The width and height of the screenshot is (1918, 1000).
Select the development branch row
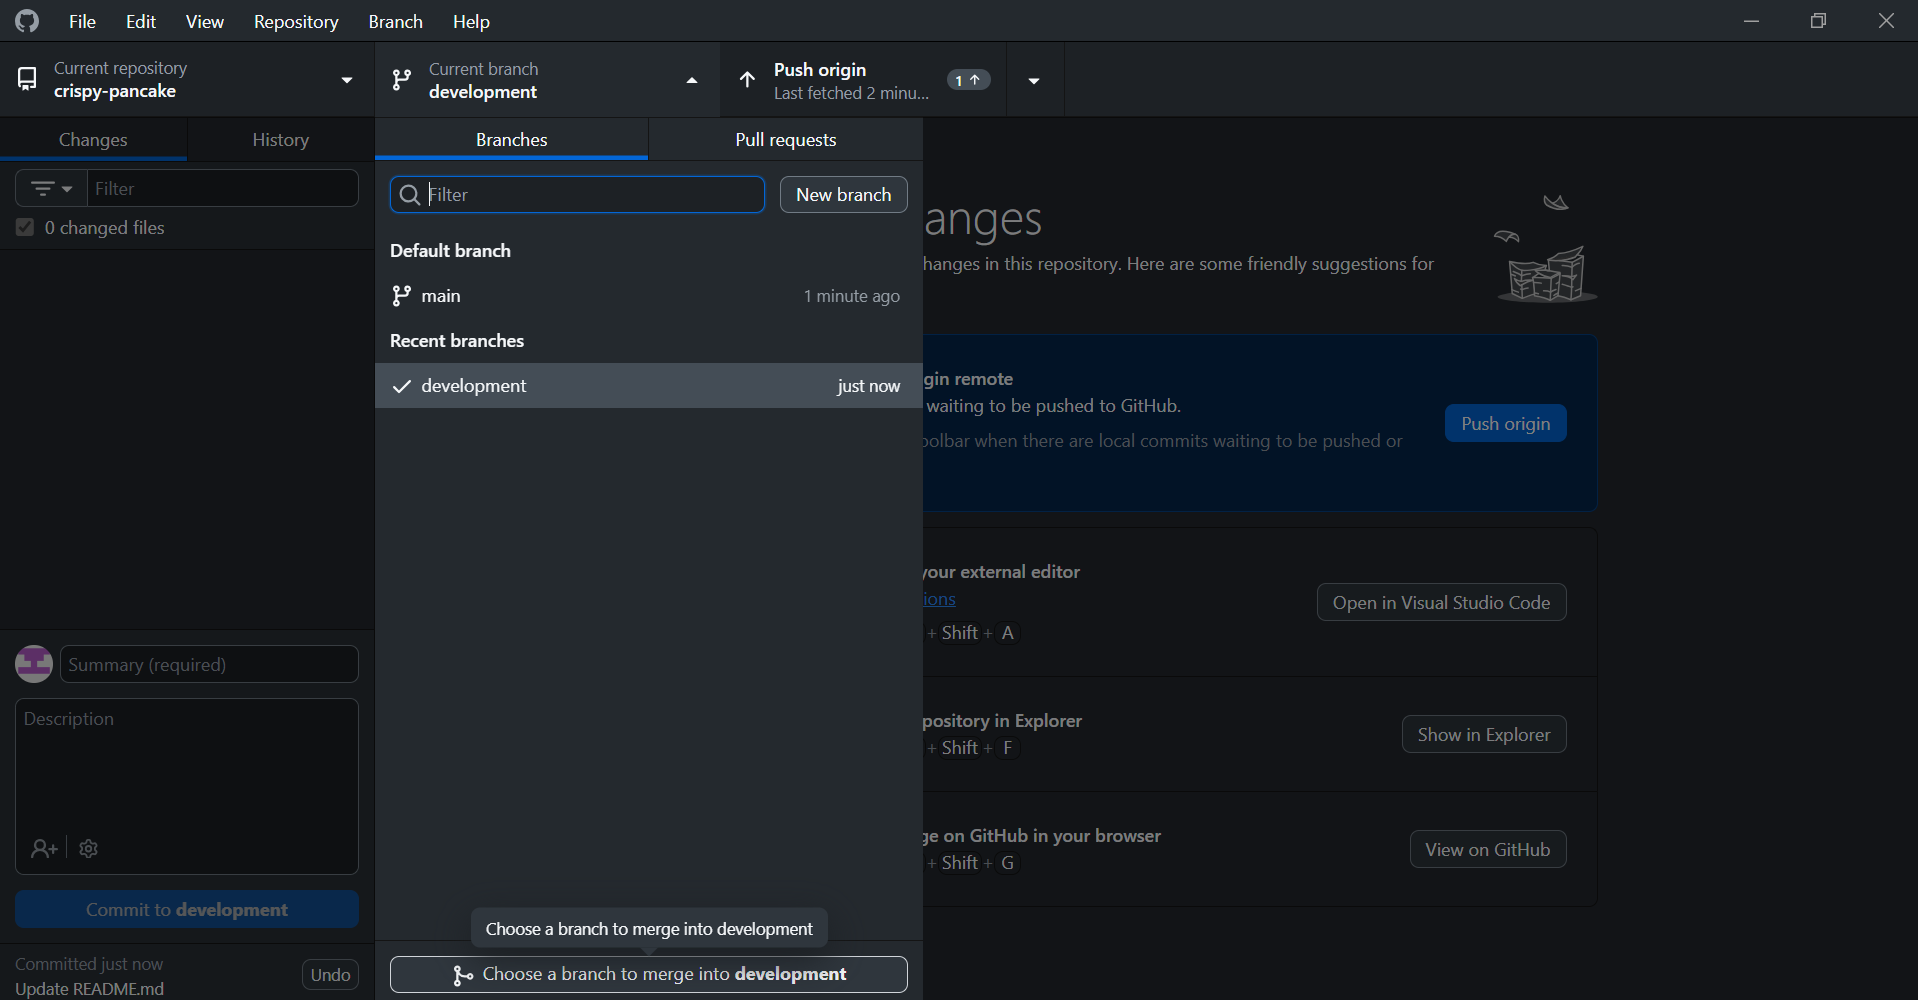pyautogui.click(x=649, y=386)
